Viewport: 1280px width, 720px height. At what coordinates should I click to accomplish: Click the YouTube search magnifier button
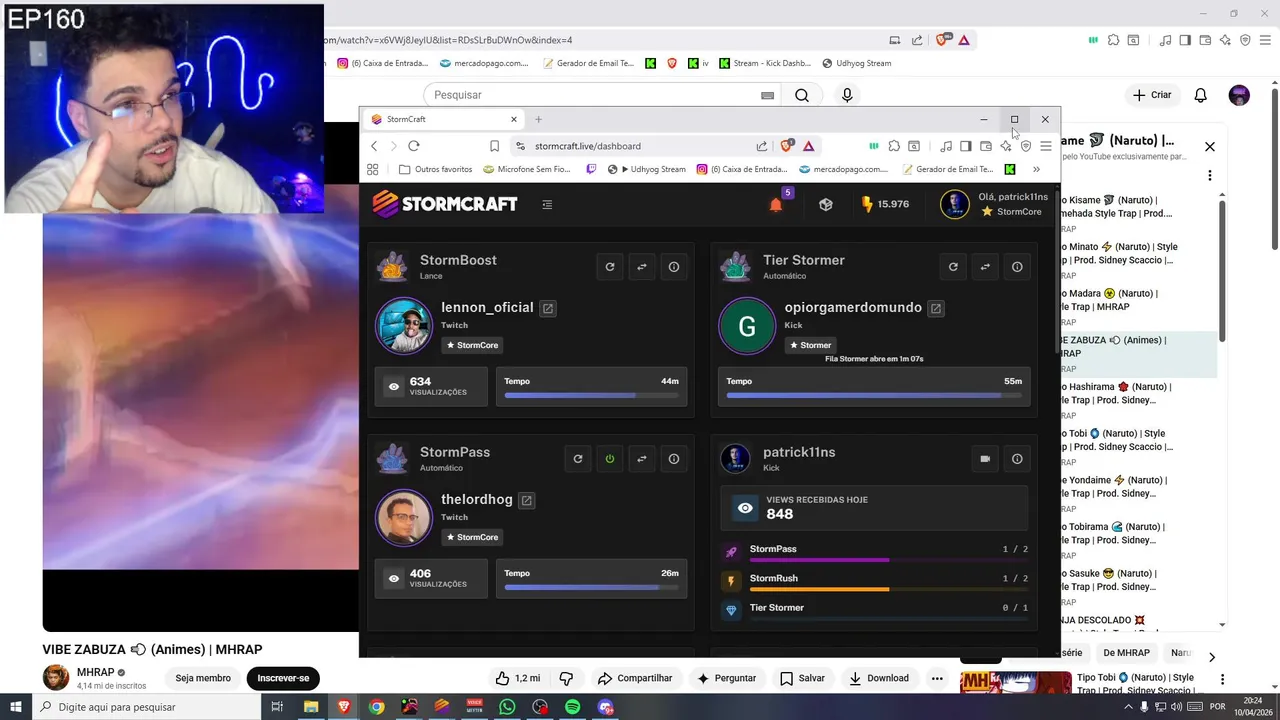click(802, 95)
